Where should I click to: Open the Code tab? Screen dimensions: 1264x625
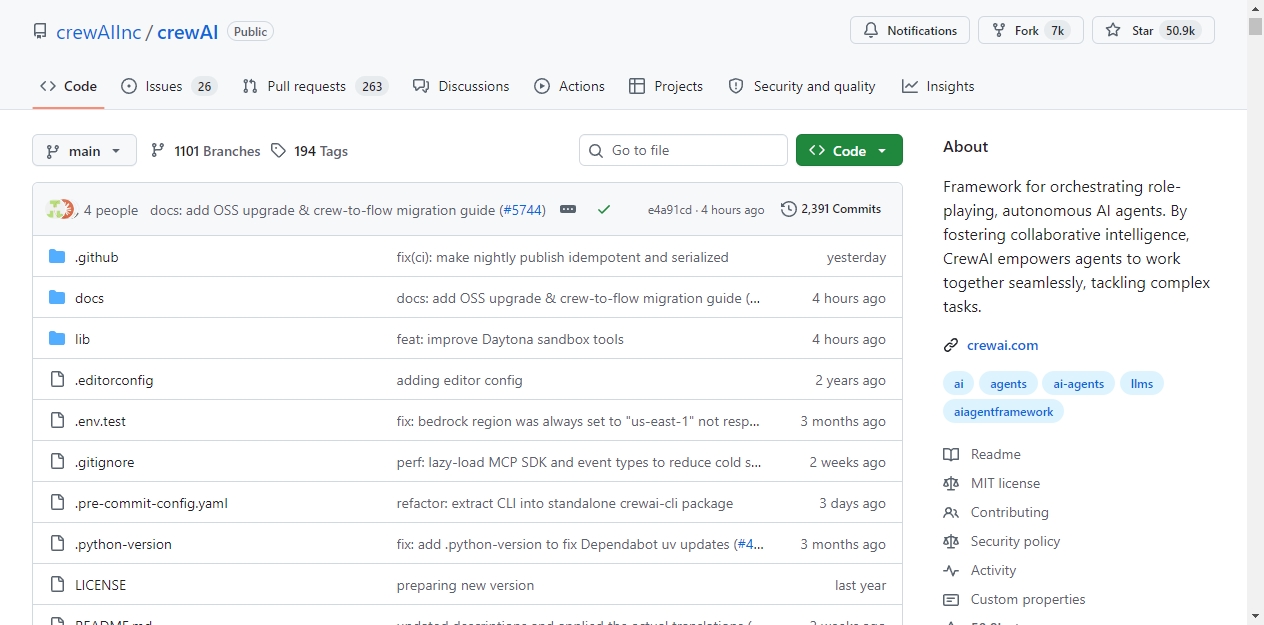coord(68,87)
